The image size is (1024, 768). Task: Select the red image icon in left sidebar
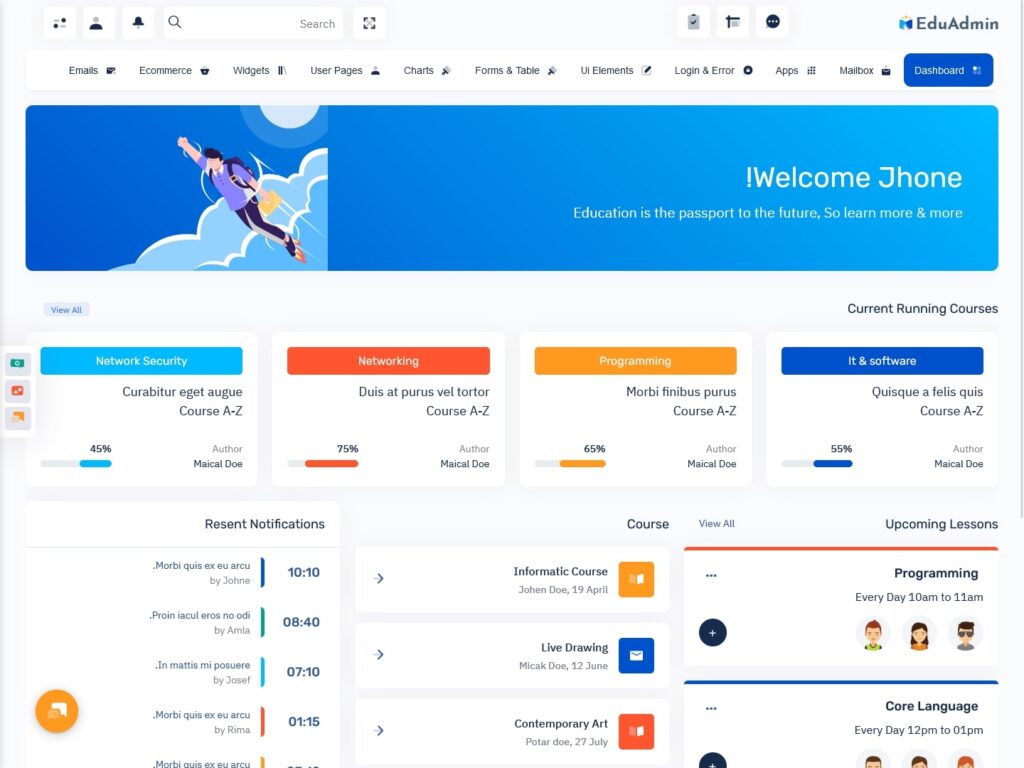click(18, 390)
